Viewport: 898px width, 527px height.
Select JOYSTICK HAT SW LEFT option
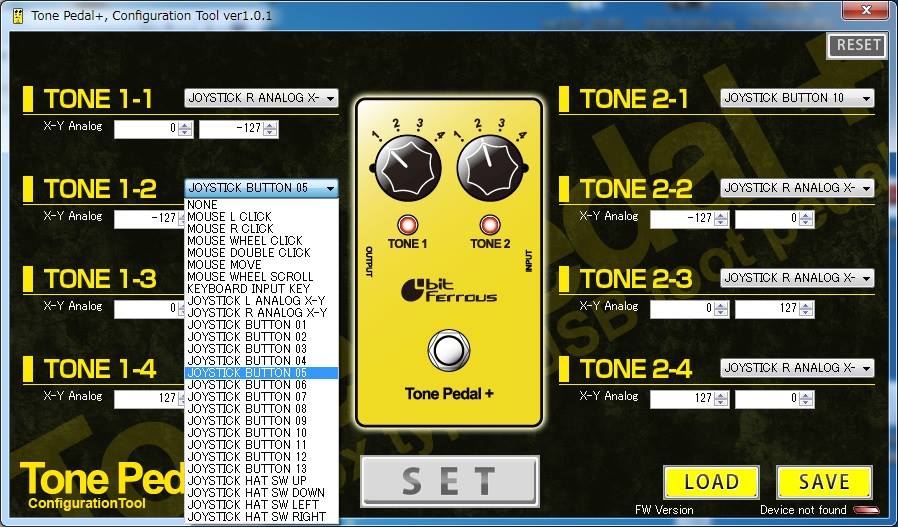point(261,505)
